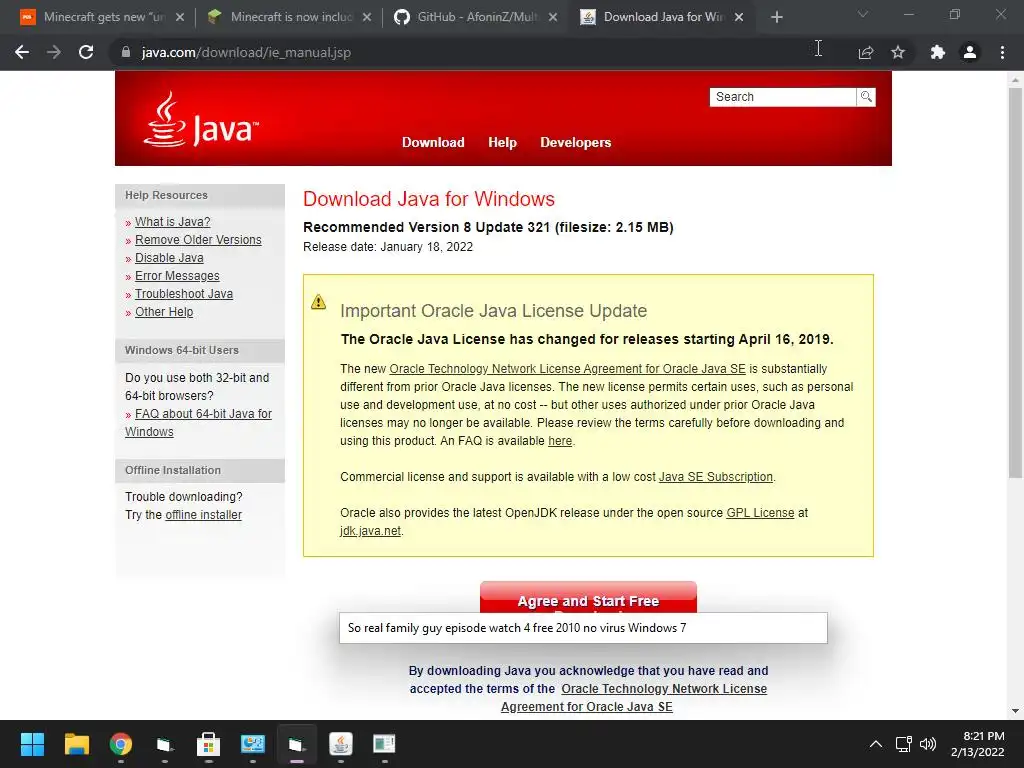
Task: Open the 'What is Java?' link
Action: [x=172, y=221]
